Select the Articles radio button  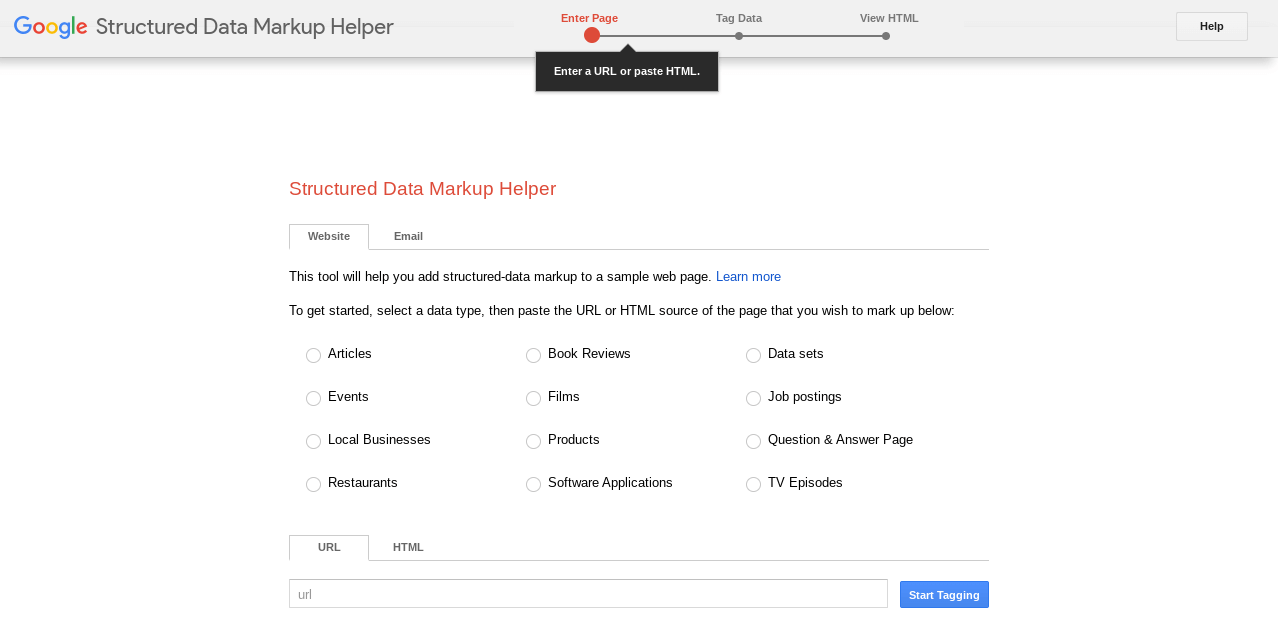pyautogui.click(x=313, y=355)
